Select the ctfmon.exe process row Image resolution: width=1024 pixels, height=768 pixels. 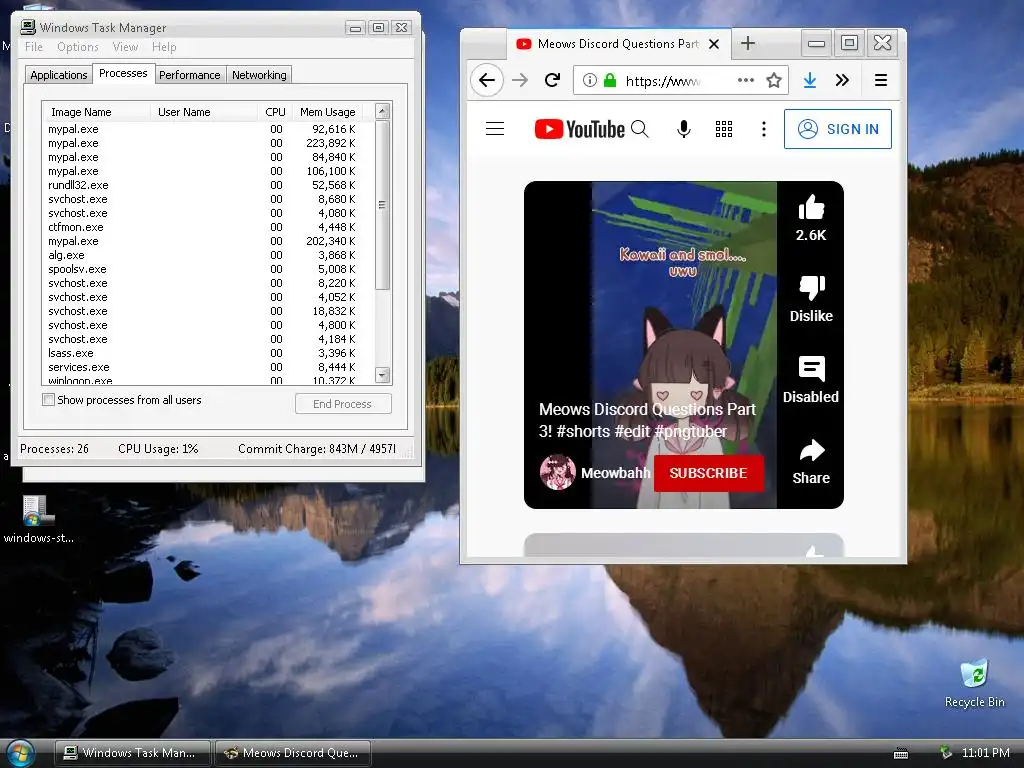(209, 227)
